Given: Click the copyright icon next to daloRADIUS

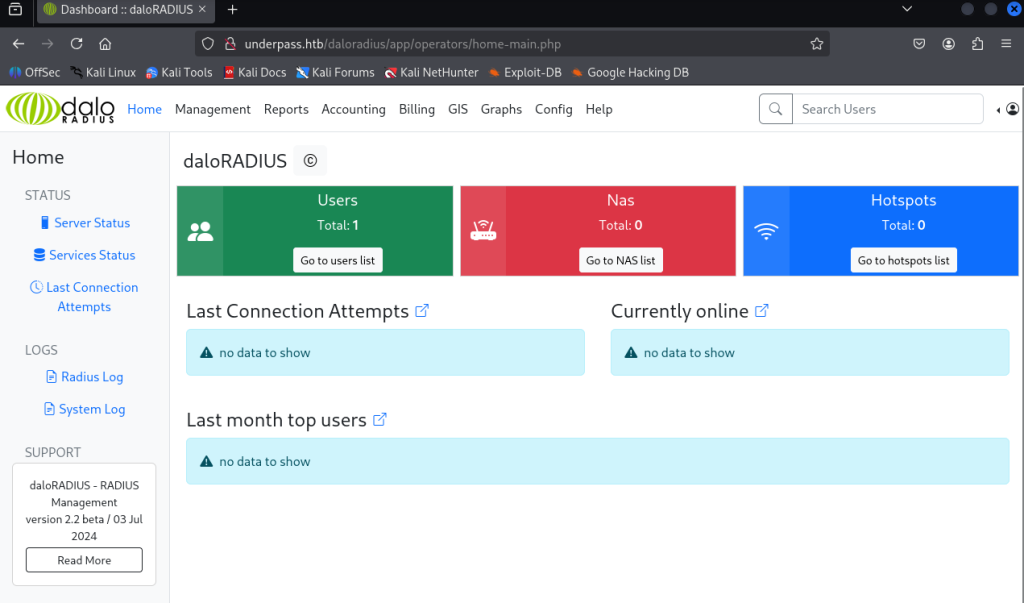Looking at the screenshot, I should point(310,161).
